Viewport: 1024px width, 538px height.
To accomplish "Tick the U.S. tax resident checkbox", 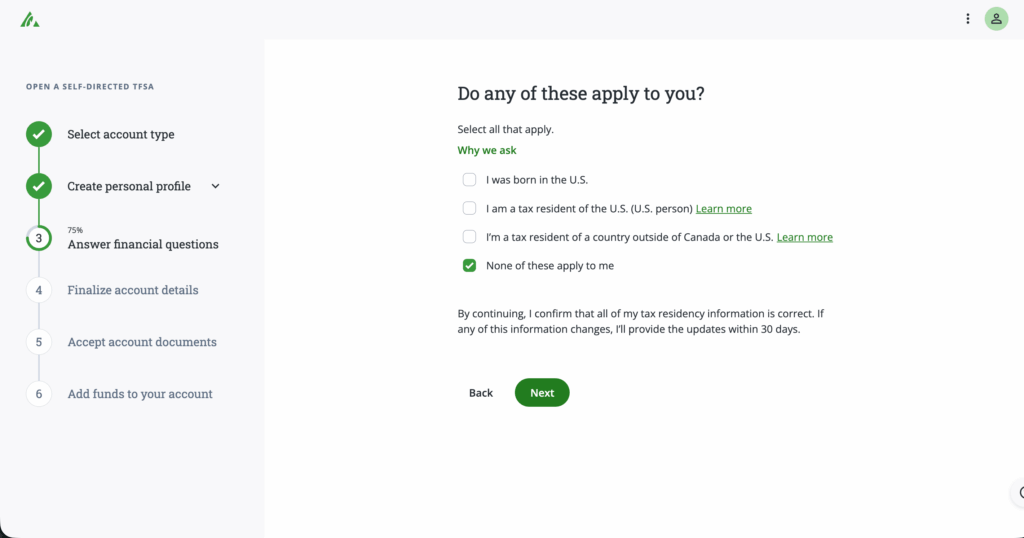I will 469,209.
